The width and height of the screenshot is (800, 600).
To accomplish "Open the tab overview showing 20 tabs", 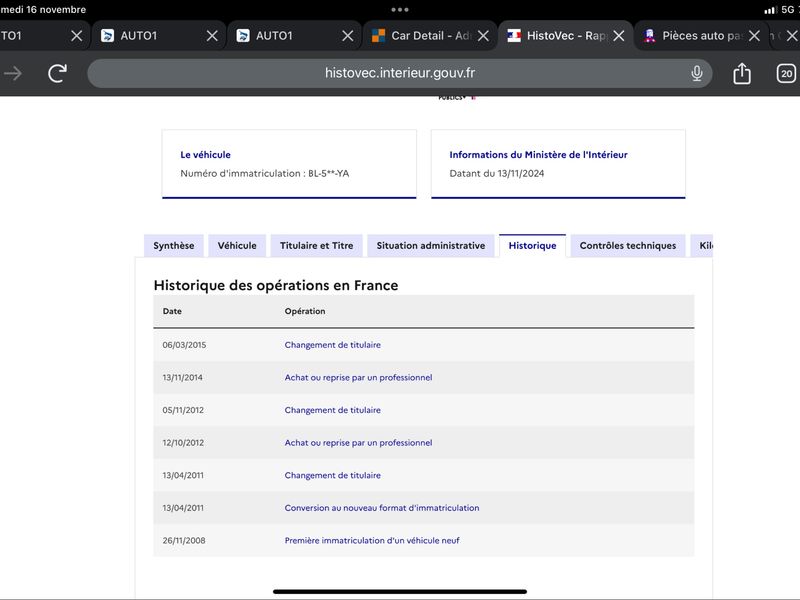I will click(x=786, y=73).
